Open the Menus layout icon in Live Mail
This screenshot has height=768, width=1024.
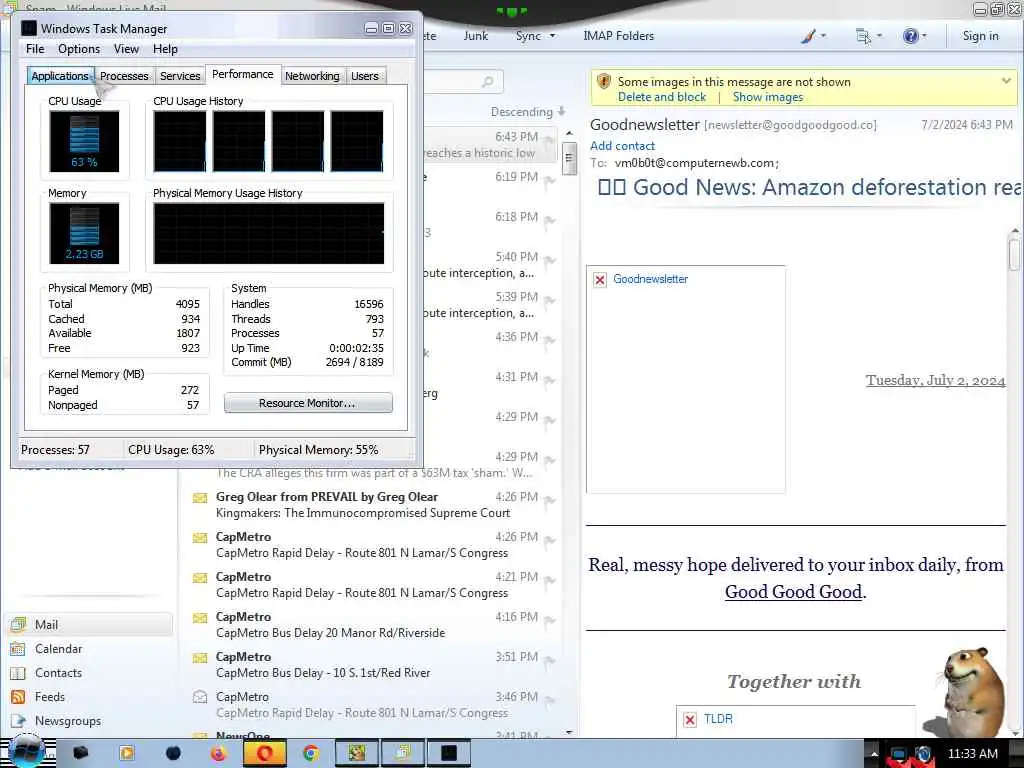click(x=863, y=36)
